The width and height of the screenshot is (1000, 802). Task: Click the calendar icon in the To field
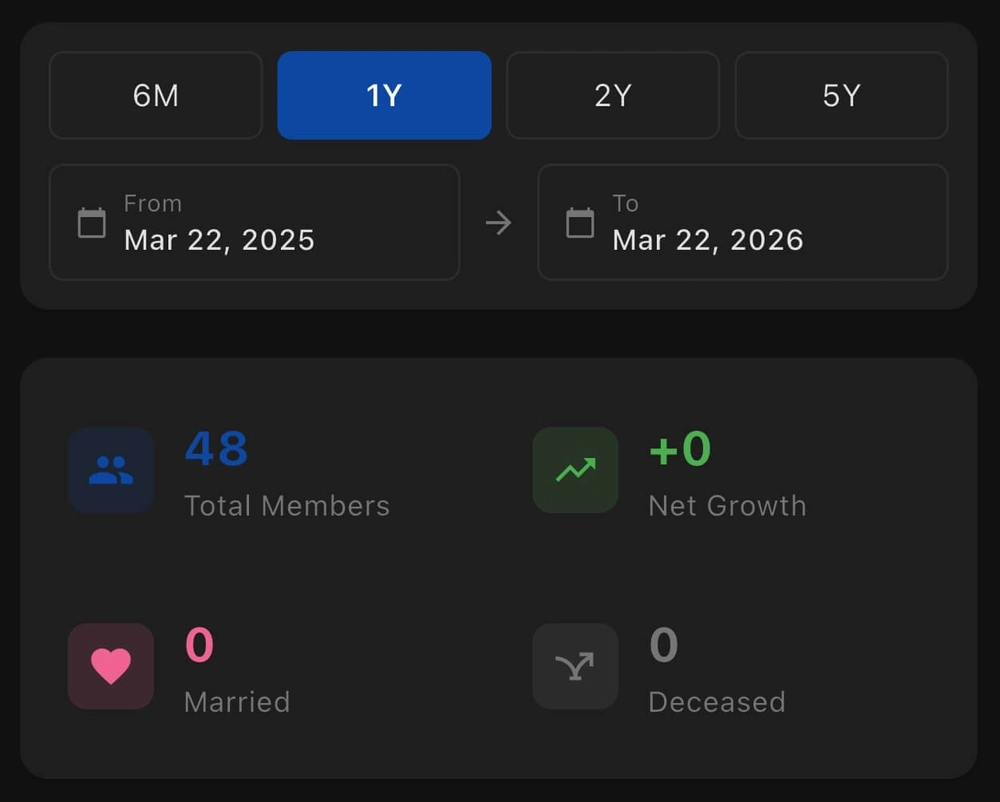pyautogui.click(x=579, y=222)
